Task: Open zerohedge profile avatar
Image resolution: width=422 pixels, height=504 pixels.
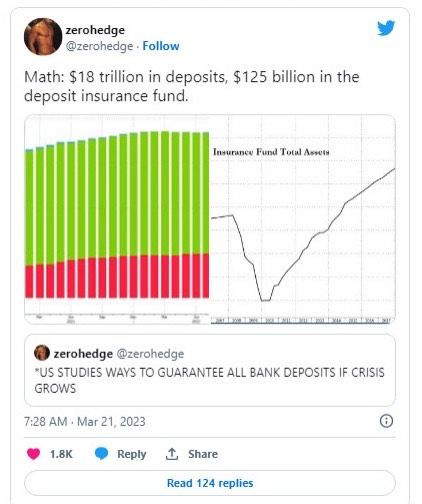Action: click(x=43, y=36)
